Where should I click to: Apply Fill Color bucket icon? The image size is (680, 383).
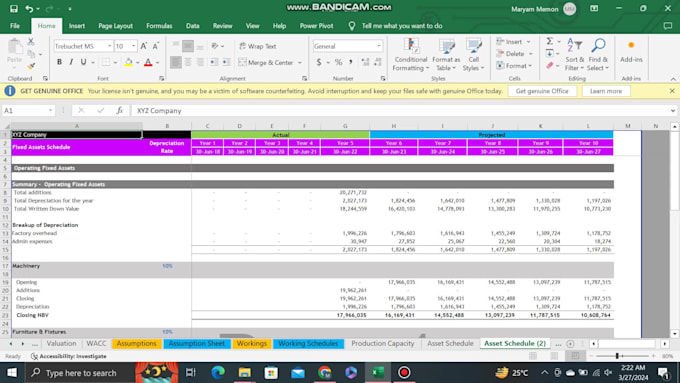pos(128,62)
